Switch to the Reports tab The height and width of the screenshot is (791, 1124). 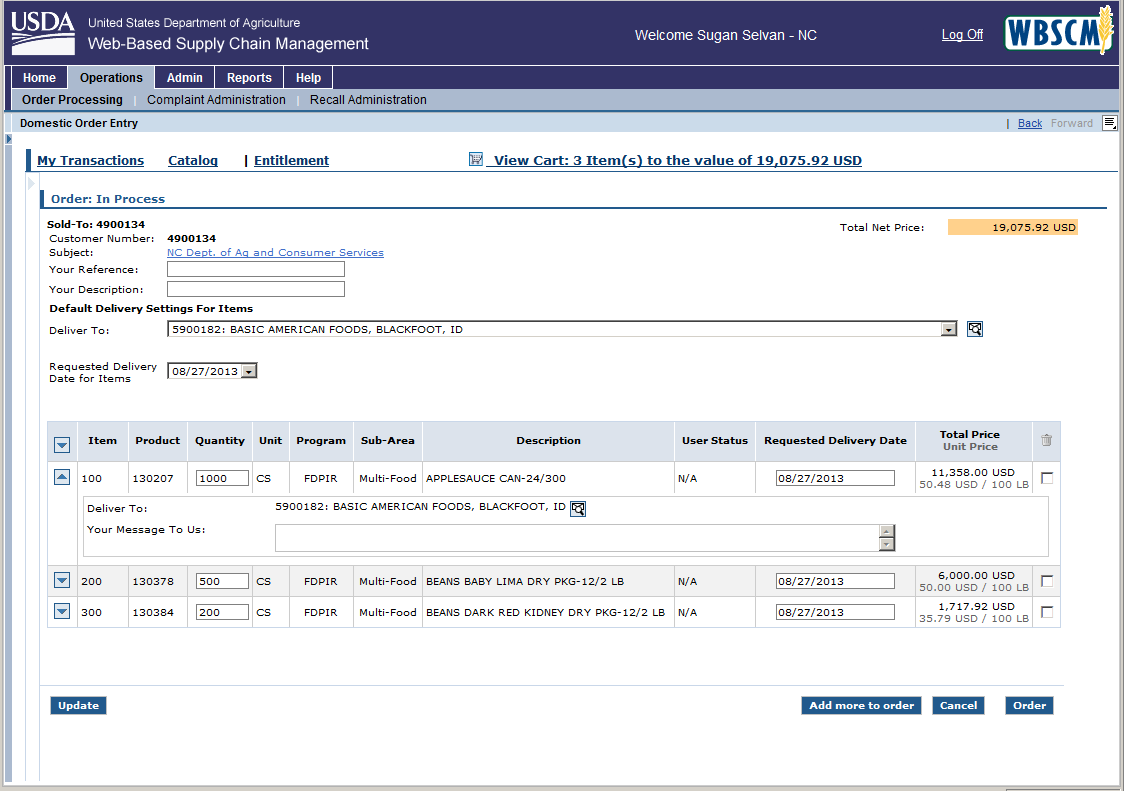[249, 78]
